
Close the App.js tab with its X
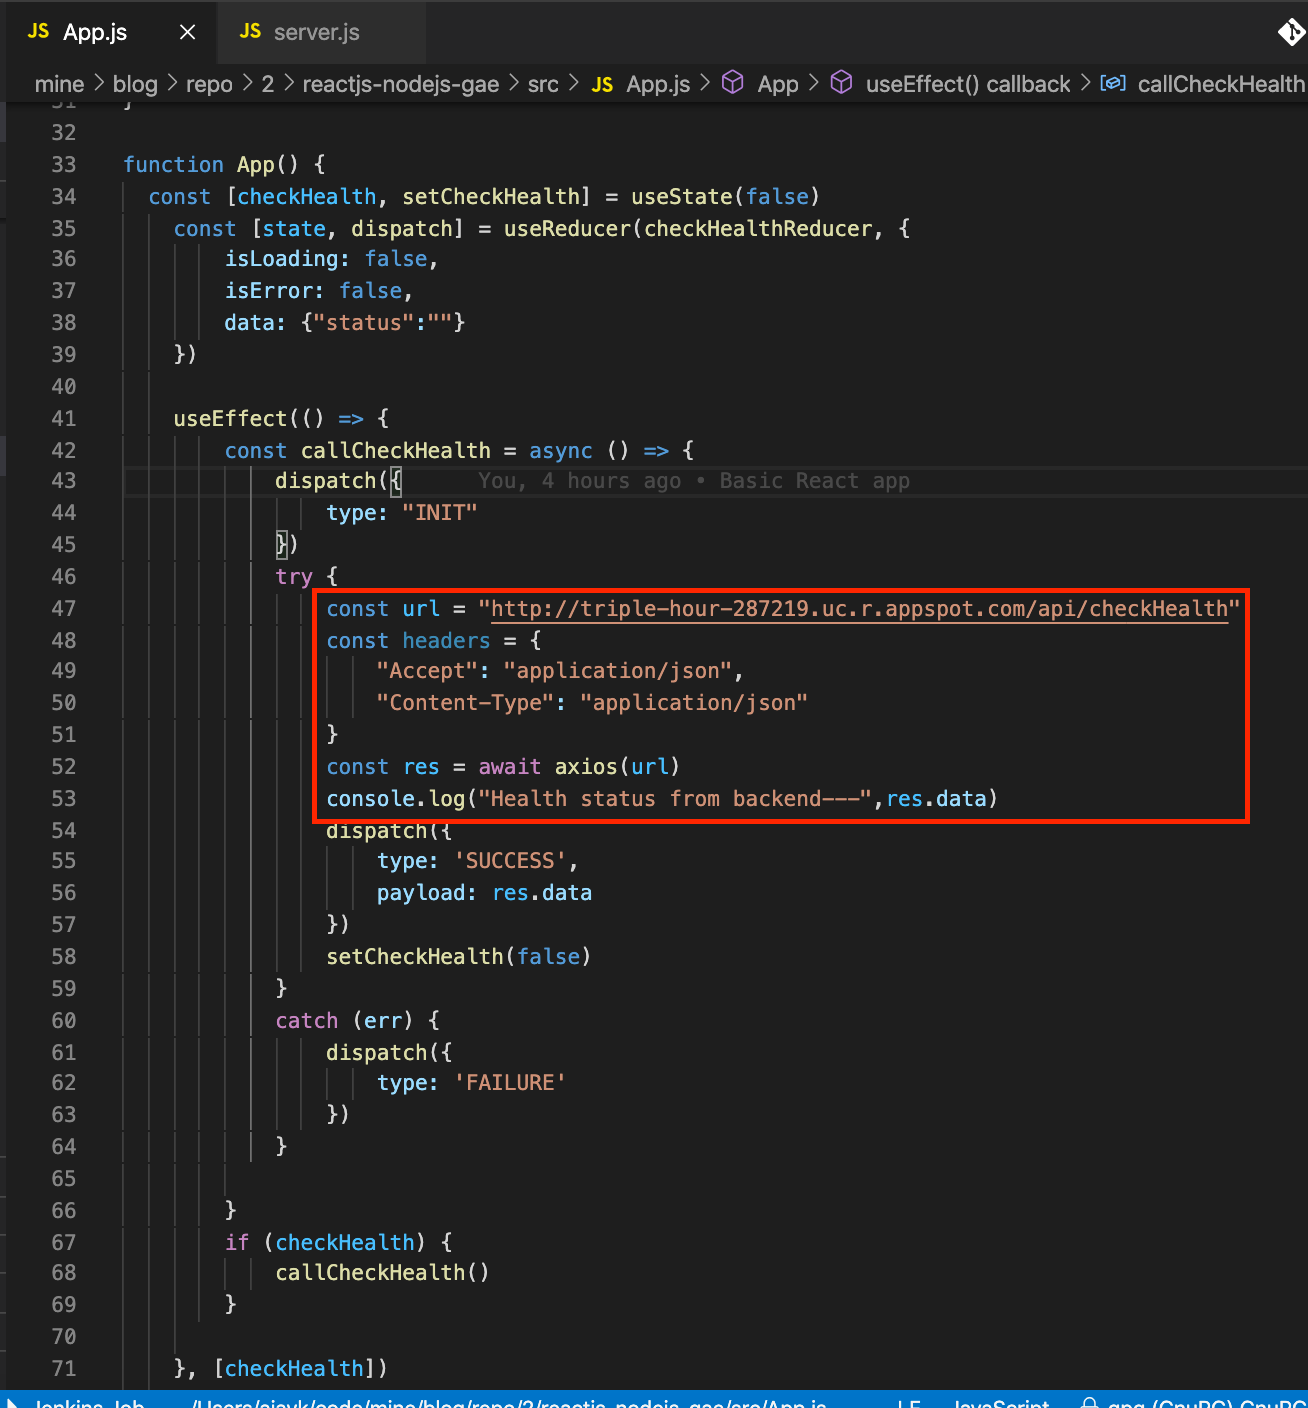187,31
